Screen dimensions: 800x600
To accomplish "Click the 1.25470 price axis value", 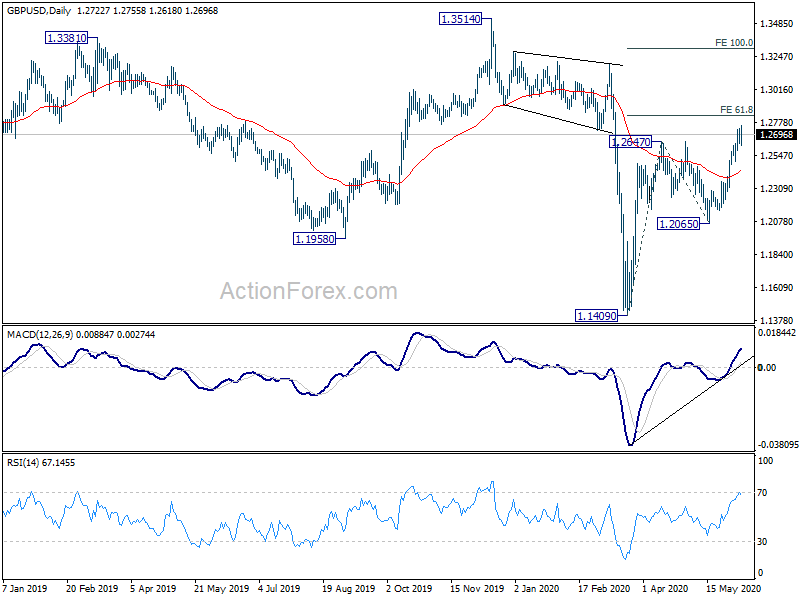I will click(777, 156).
